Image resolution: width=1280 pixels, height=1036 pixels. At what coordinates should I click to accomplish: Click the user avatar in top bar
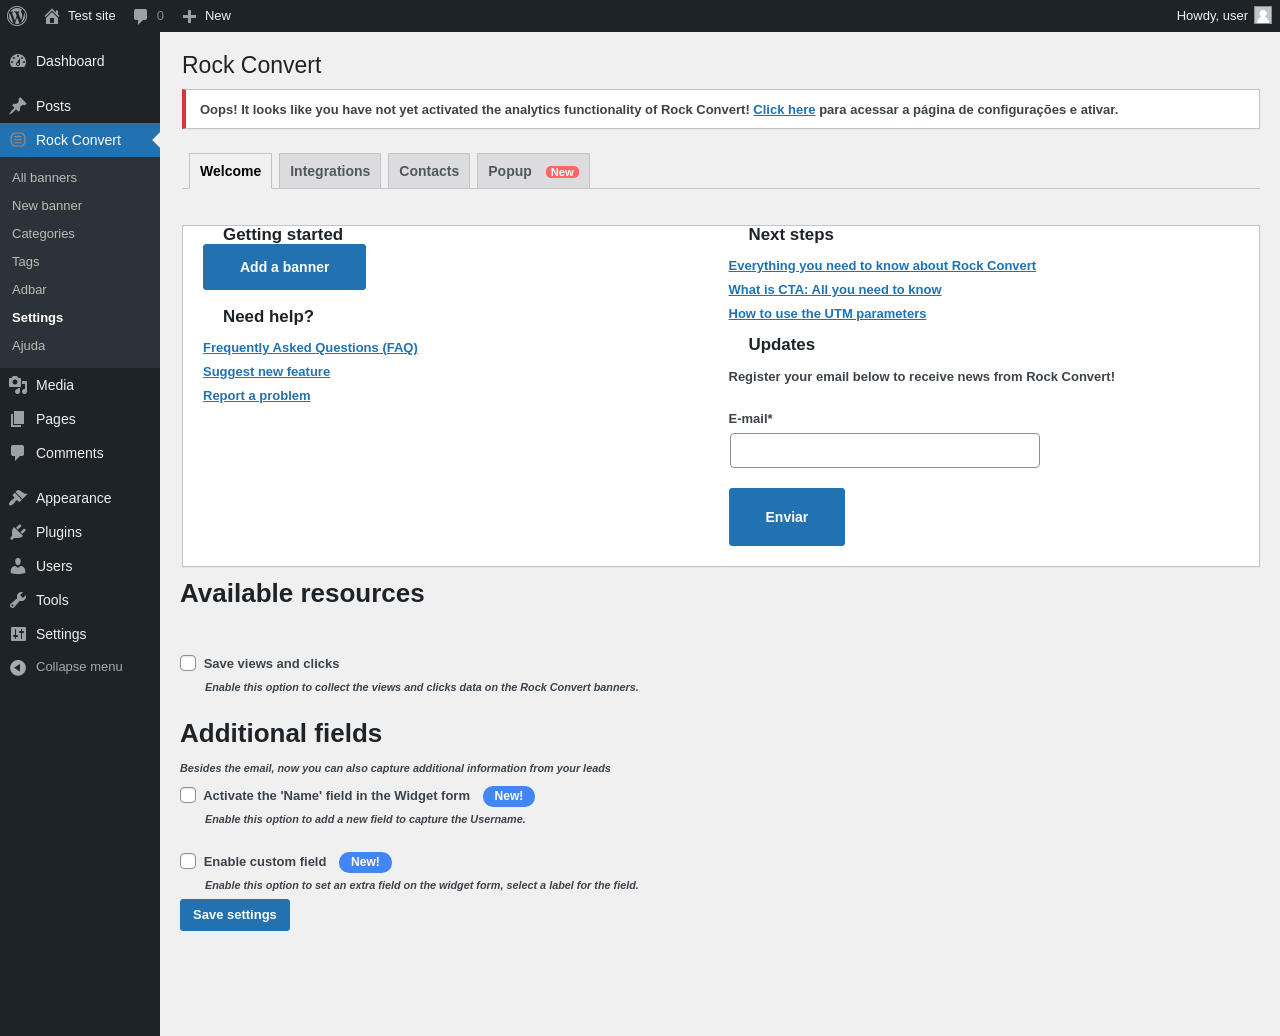tap(1263, 15)
